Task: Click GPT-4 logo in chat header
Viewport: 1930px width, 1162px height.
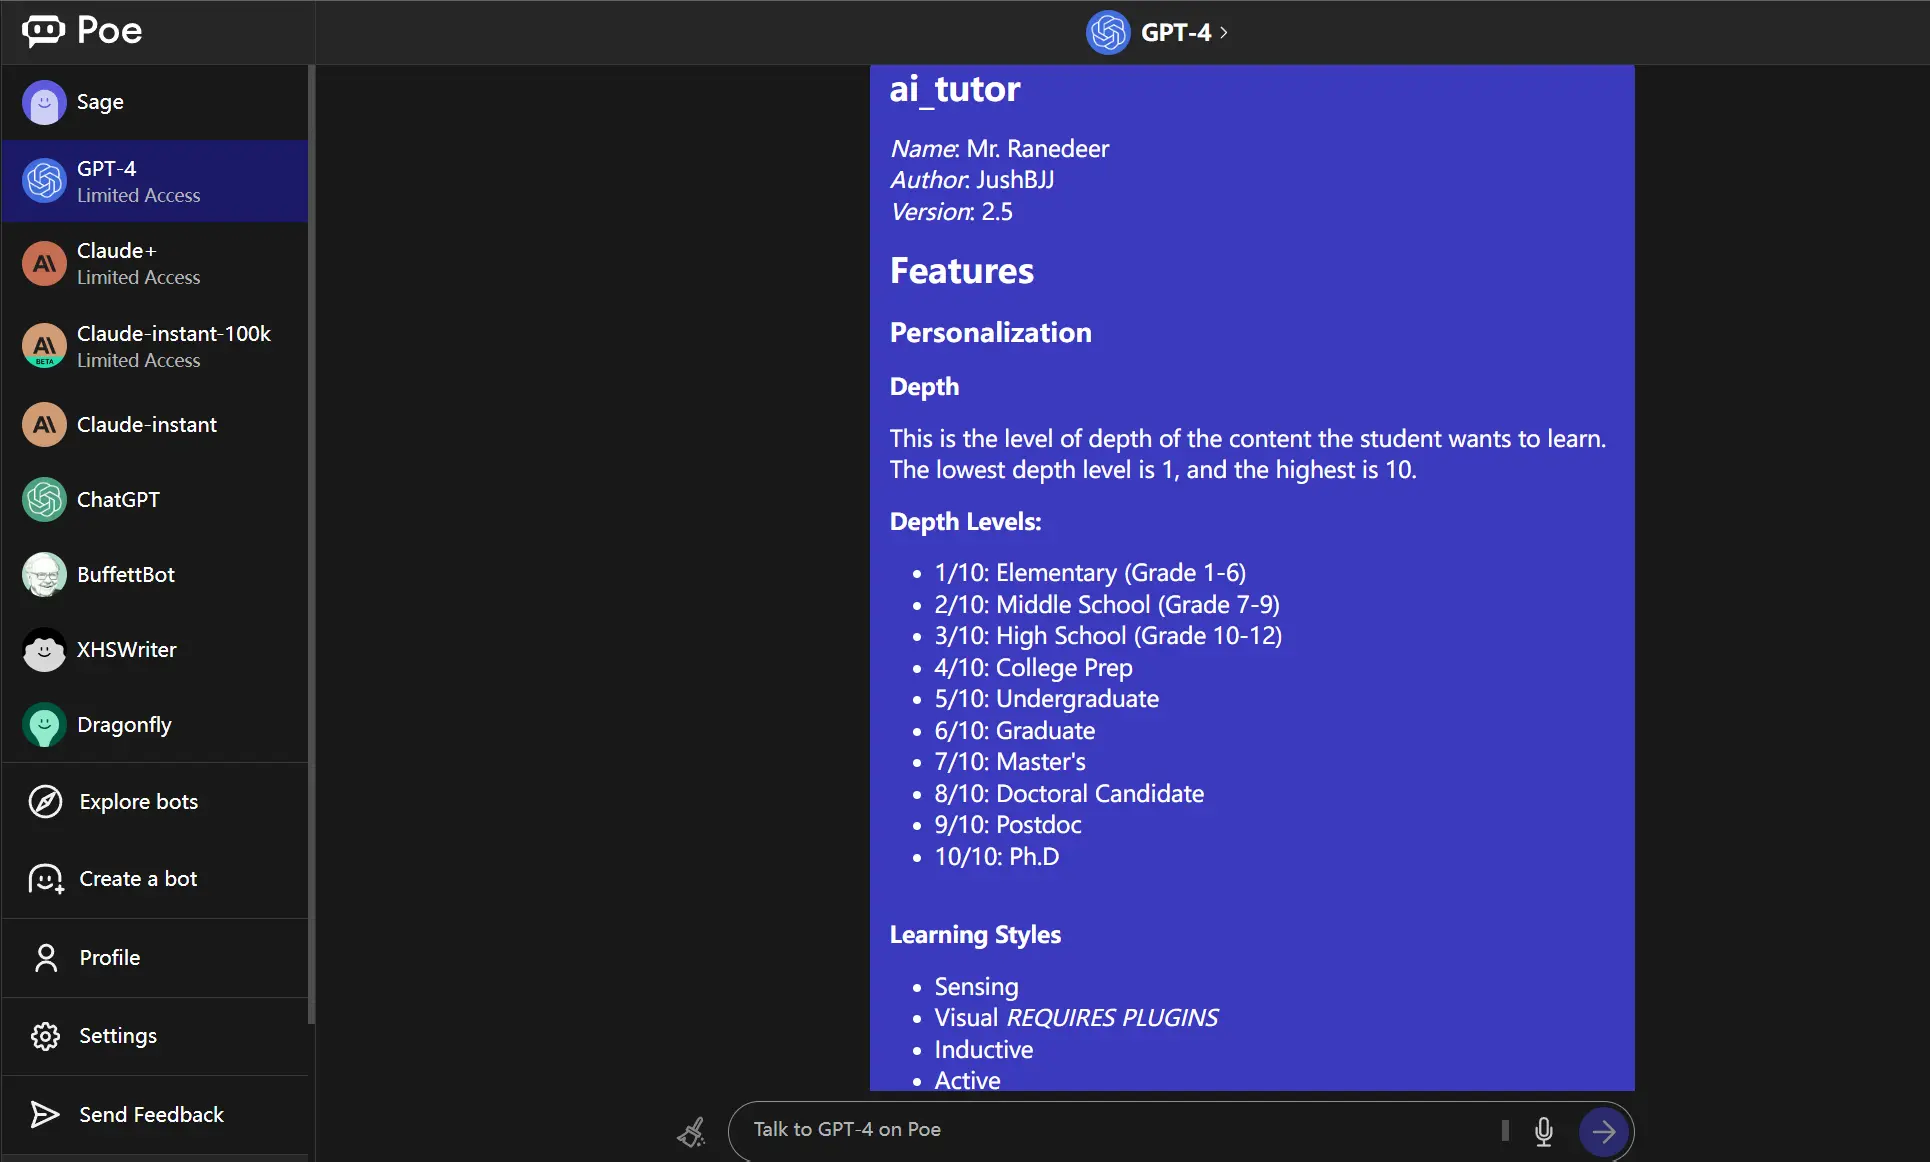Action: (x=1108, y=33)
